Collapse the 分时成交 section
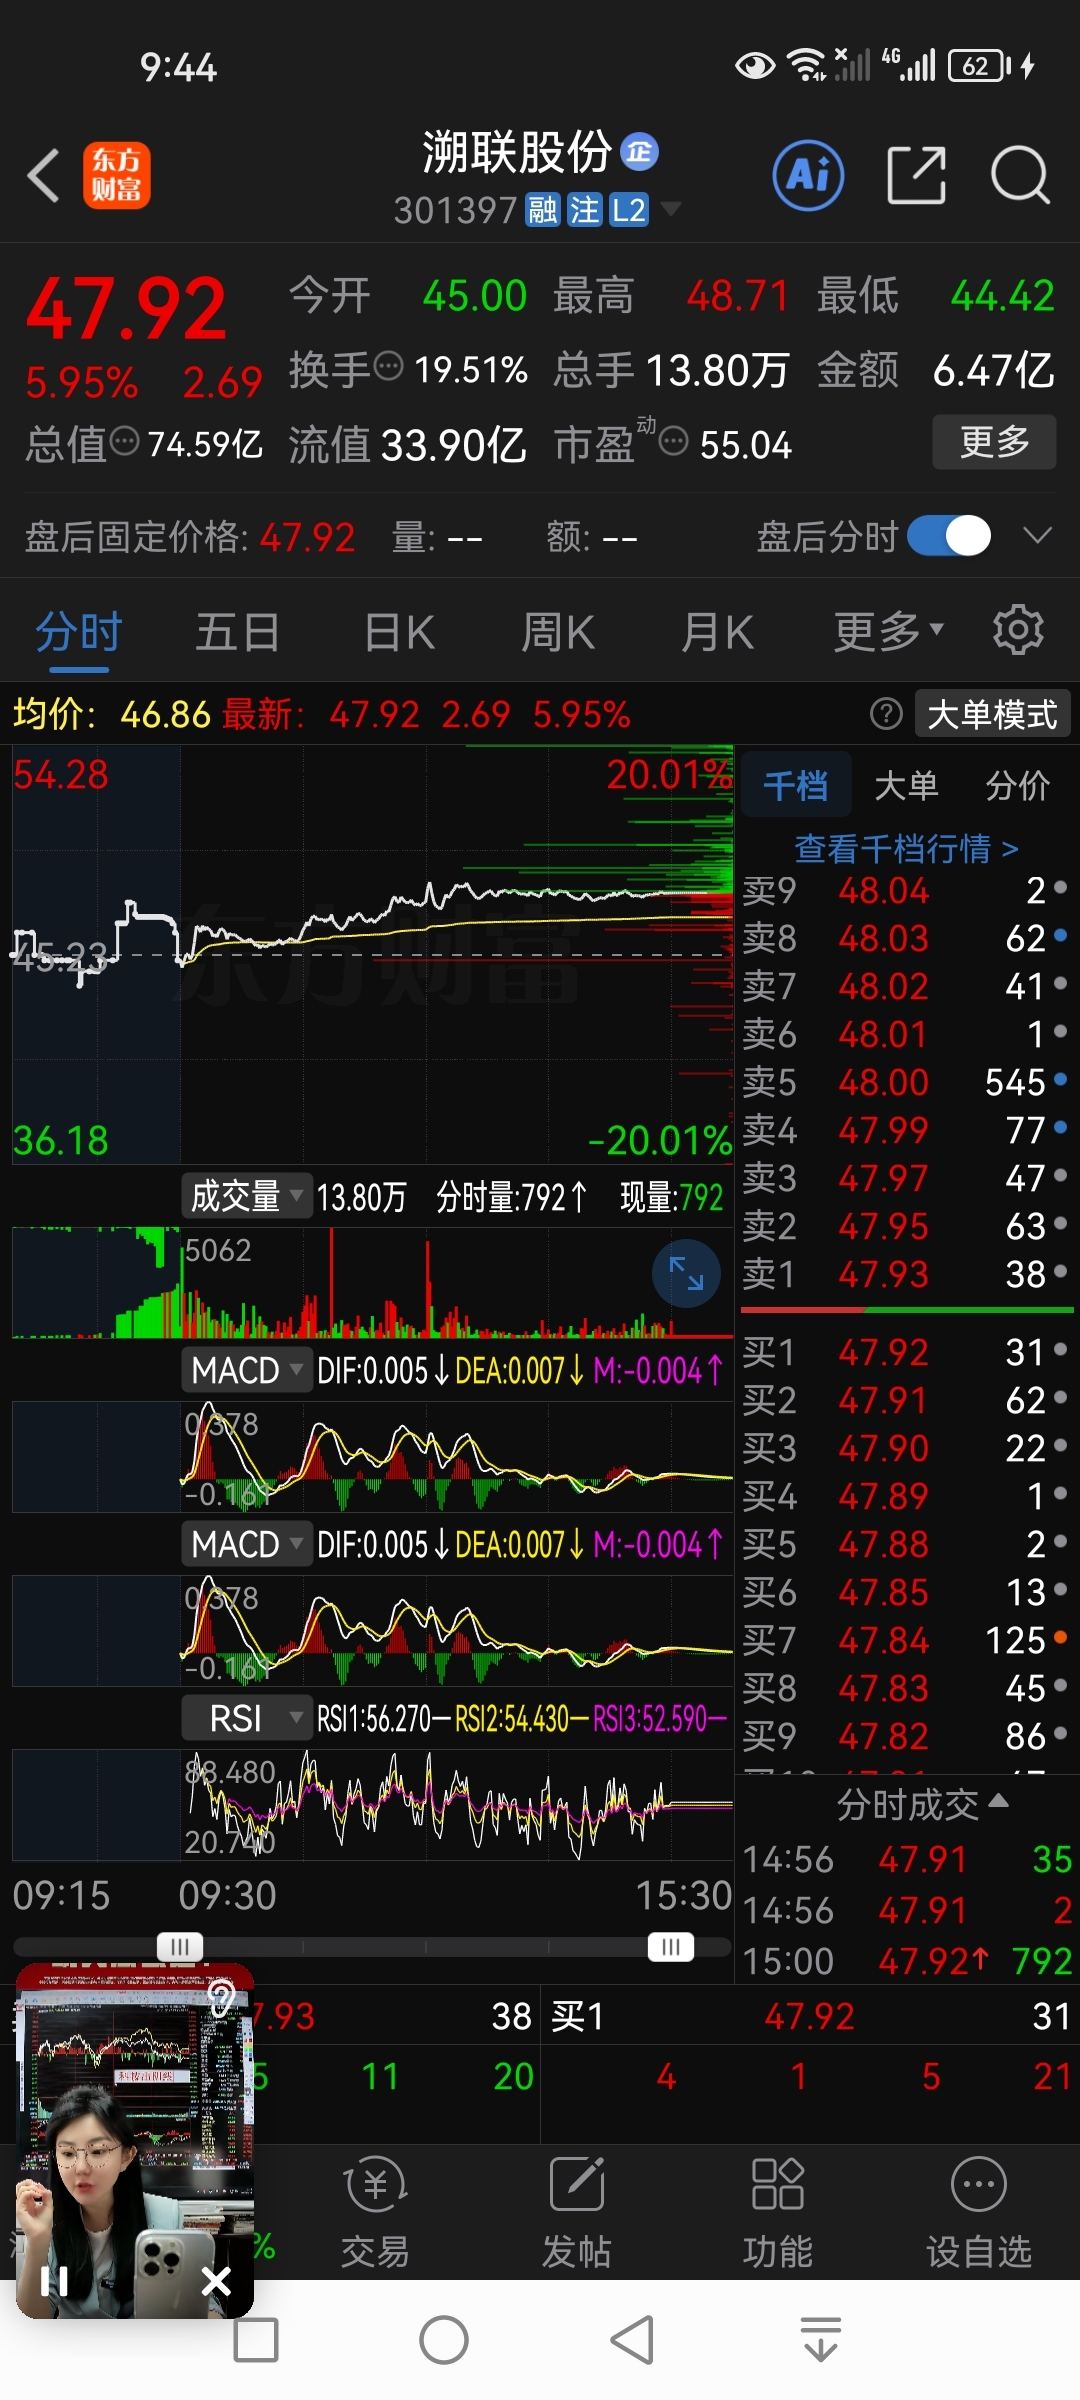1080x2400 pixels. (x=922, y=1804)
